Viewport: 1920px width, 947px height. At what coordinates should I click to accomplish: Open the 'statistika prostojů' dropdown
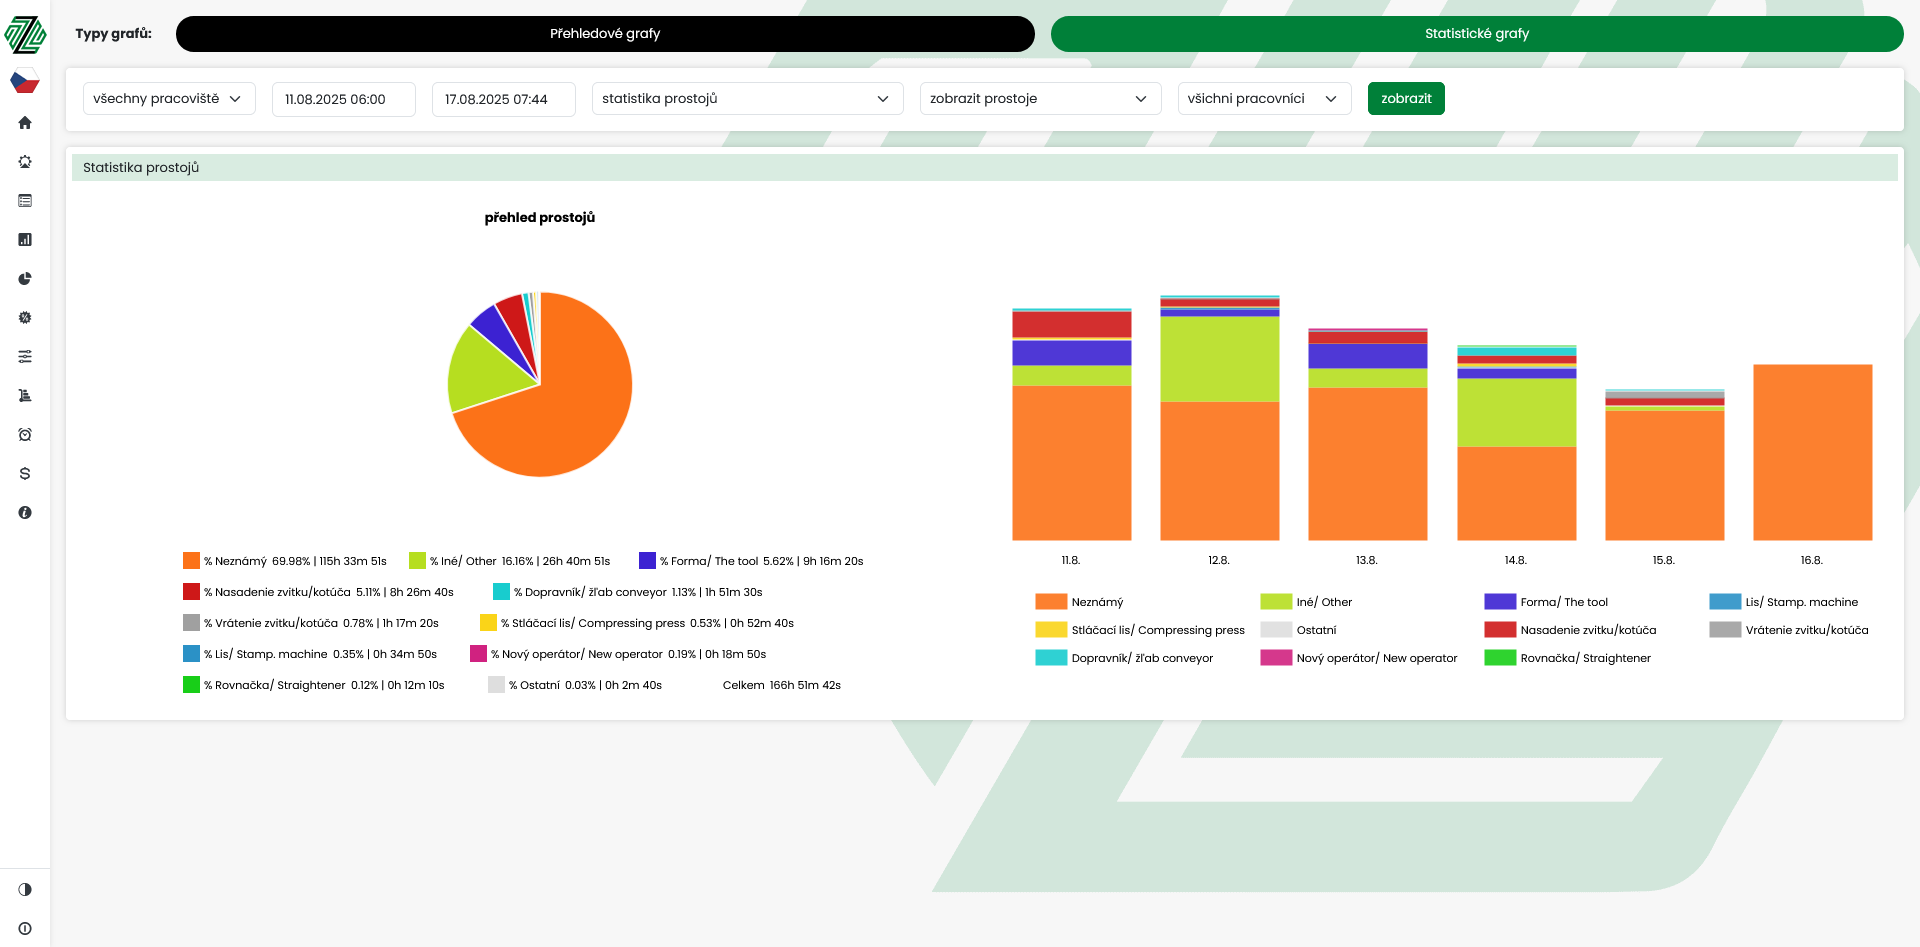pos(746,99)
